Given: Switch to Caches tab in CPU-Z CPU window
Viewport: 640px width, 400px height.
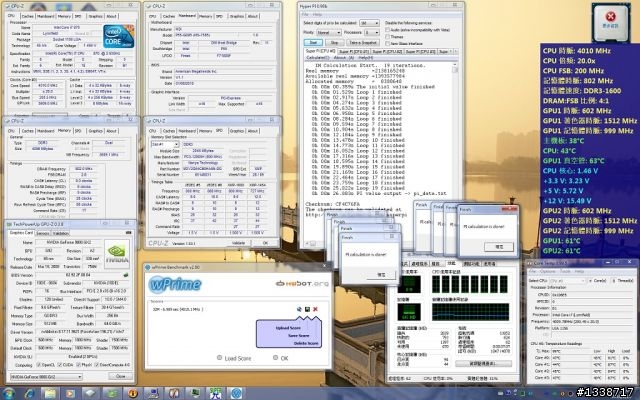Looking at the screenshot, I should pos(27,16).
